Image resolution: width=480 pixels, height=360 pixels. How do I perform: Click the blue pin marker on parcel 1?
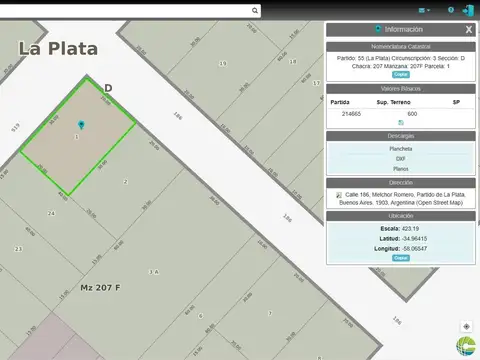(81, 125)
